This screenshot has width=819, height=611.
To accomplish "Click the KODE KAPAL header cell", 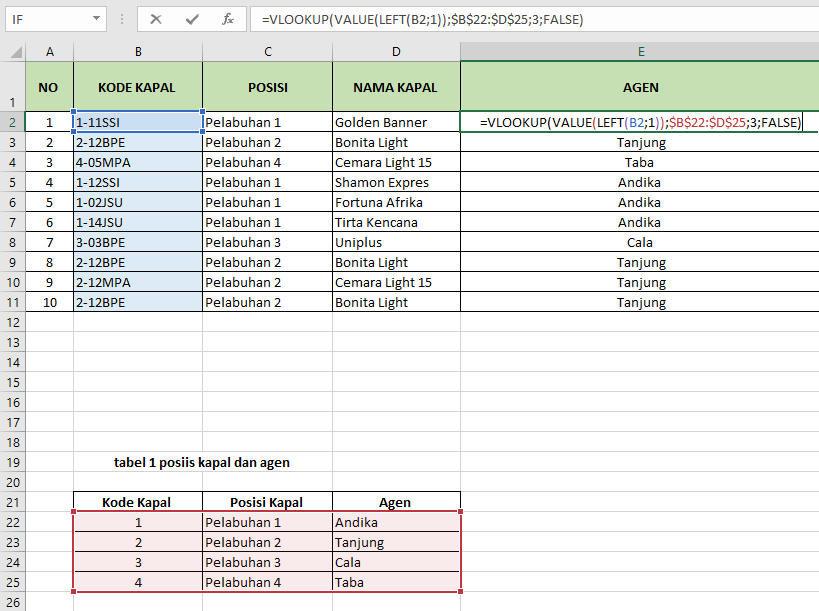I will (138, 87).
